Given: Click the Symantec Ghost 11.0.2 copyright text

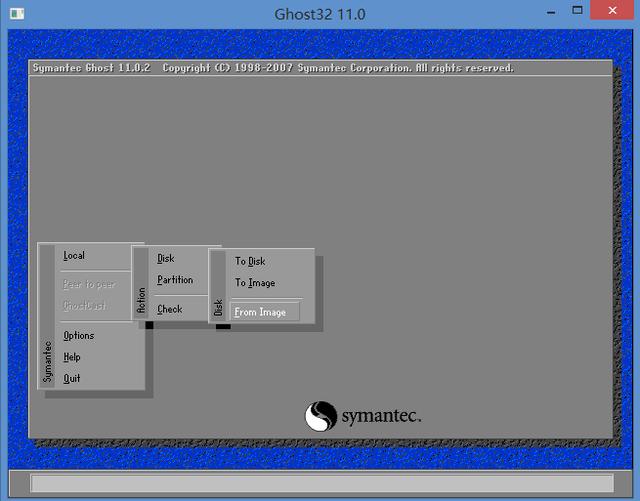Looking at the screenshot, I should [x=273, y=68].
